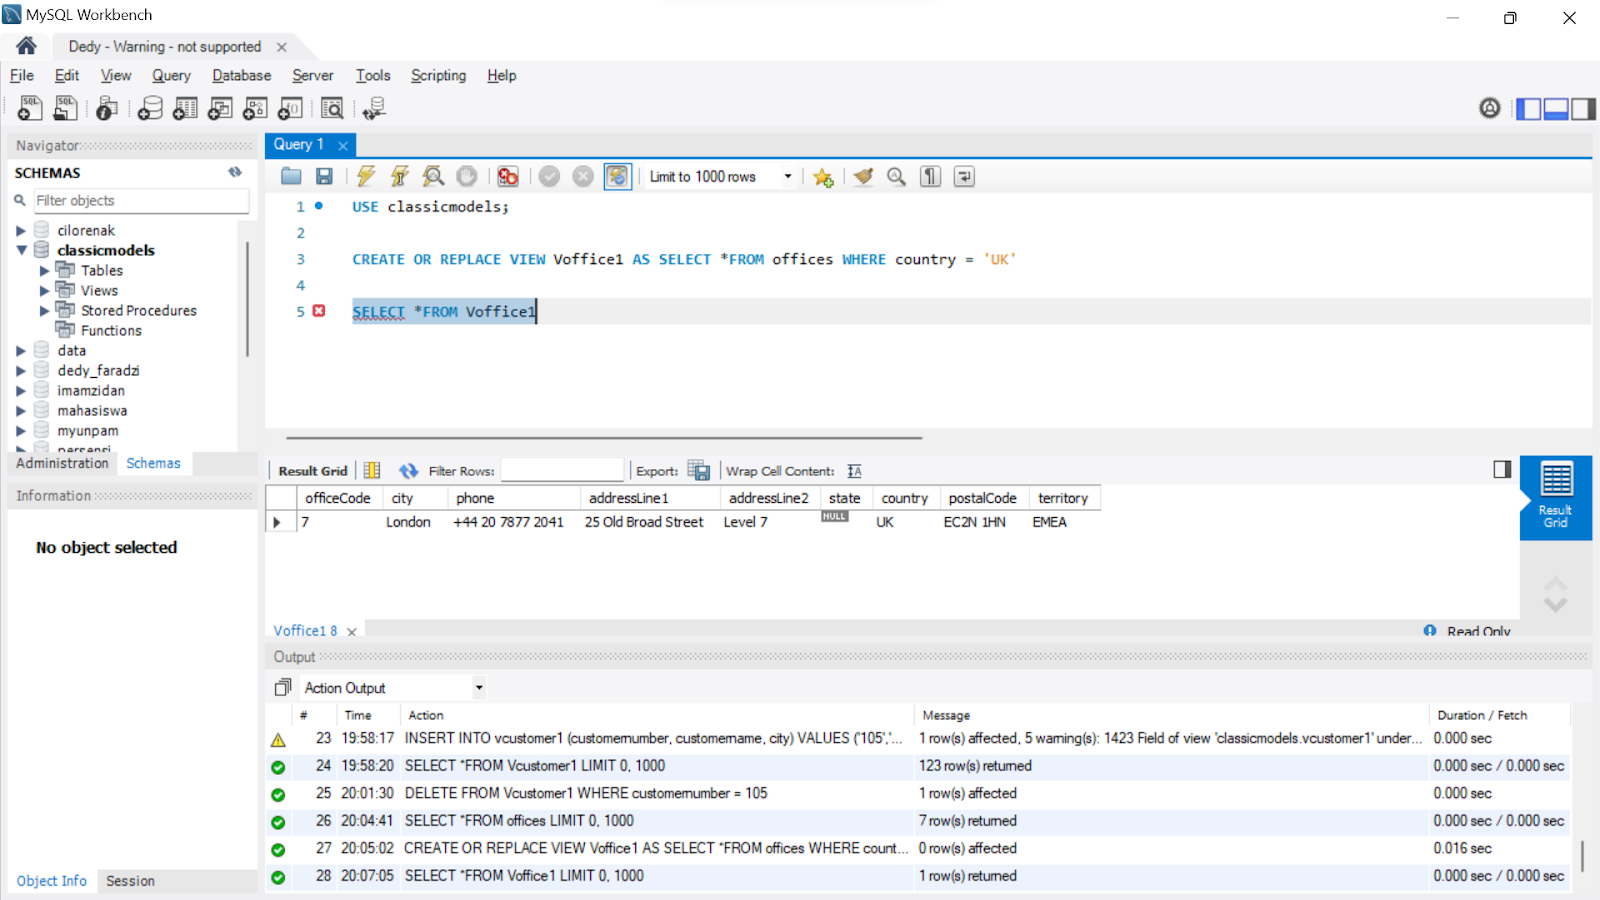Open the Database menu
Viewport: 1600px width, 900px height.
[x=241, y=75]
